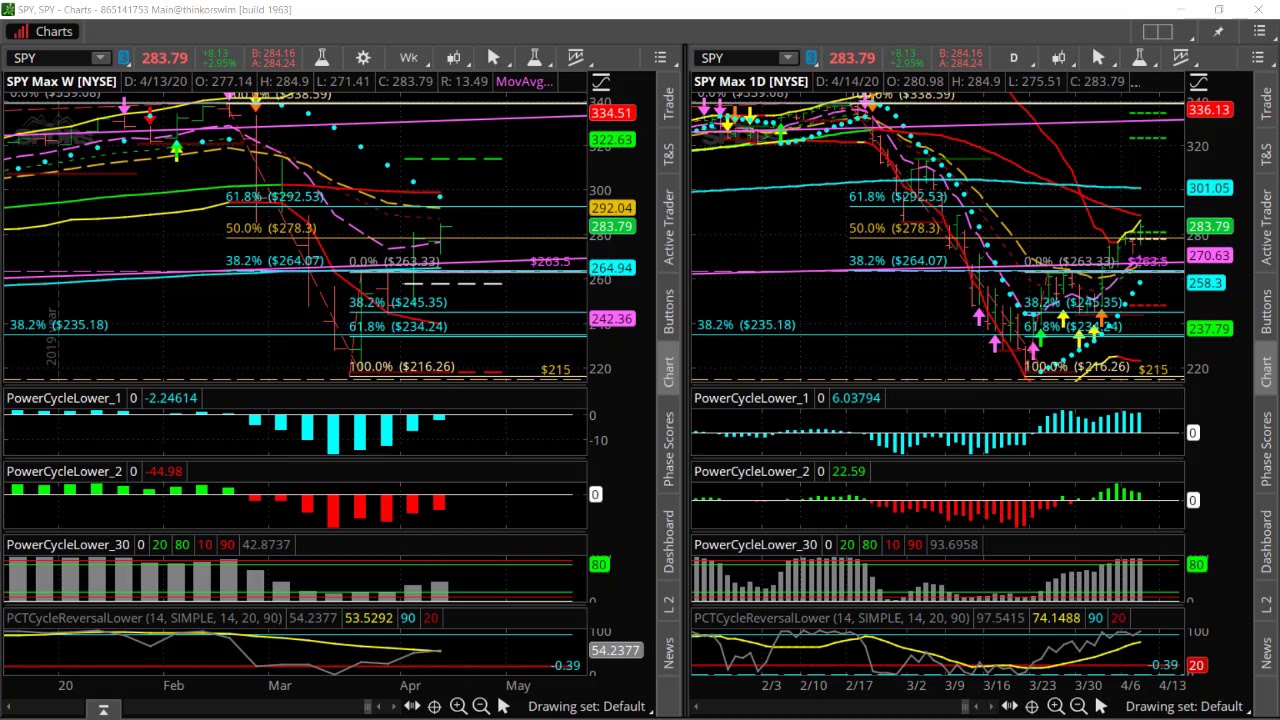
Task: Select the Chart side tab of left chart
Action: pos(669,372)
